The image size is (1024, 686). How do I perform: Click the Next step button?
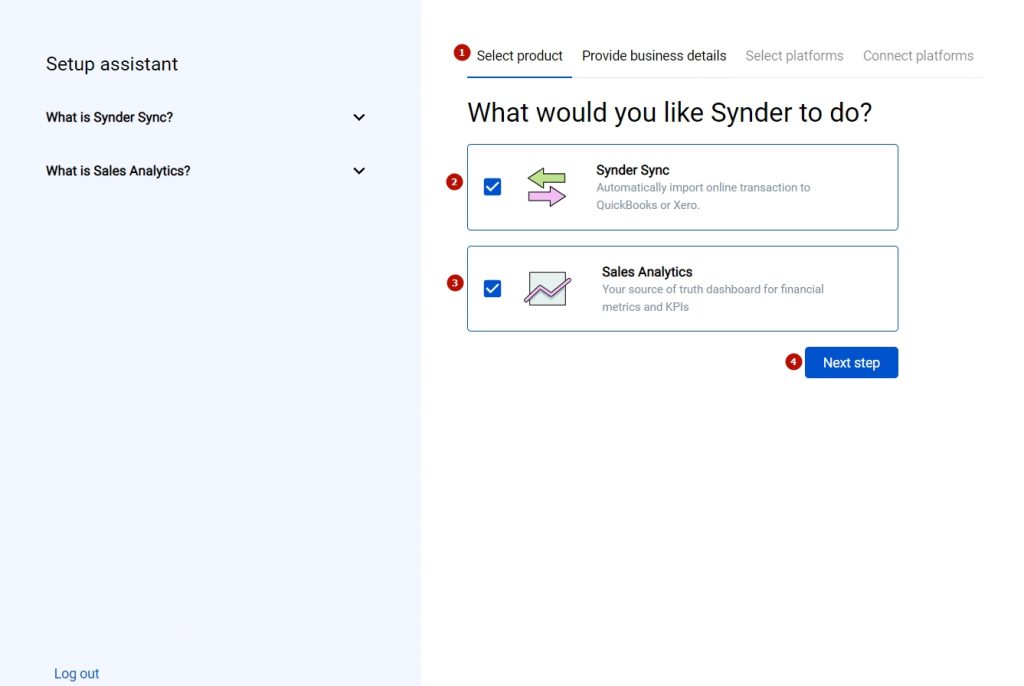(851, 363)
